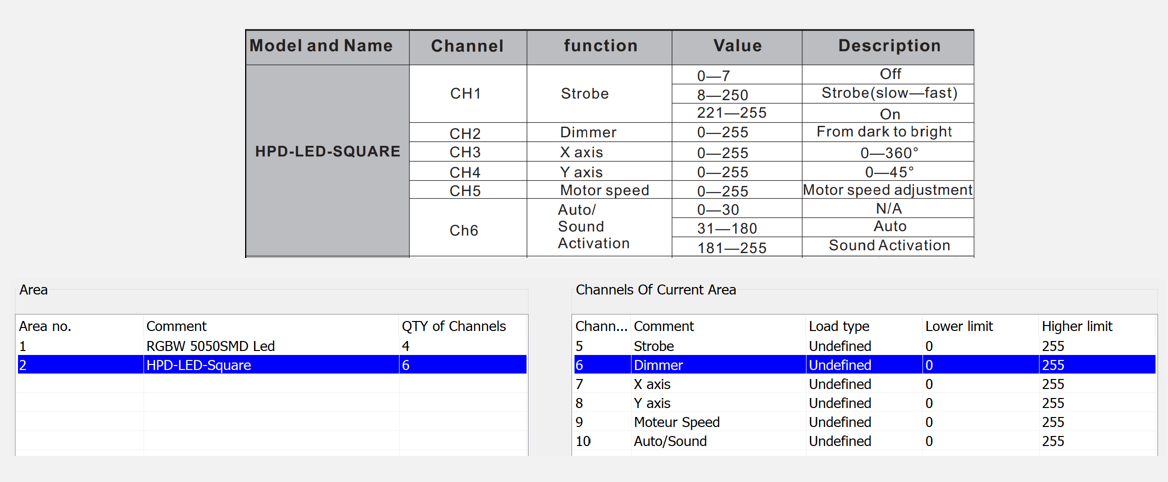The image size is (1168, 482).
Task: Click the Model and Name header
Action: (328, 46)
